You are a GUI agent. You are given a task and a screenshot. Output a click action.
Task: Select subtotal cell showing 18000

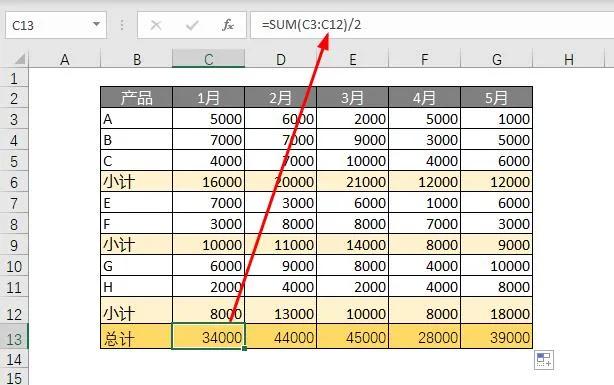coord(497,311)
